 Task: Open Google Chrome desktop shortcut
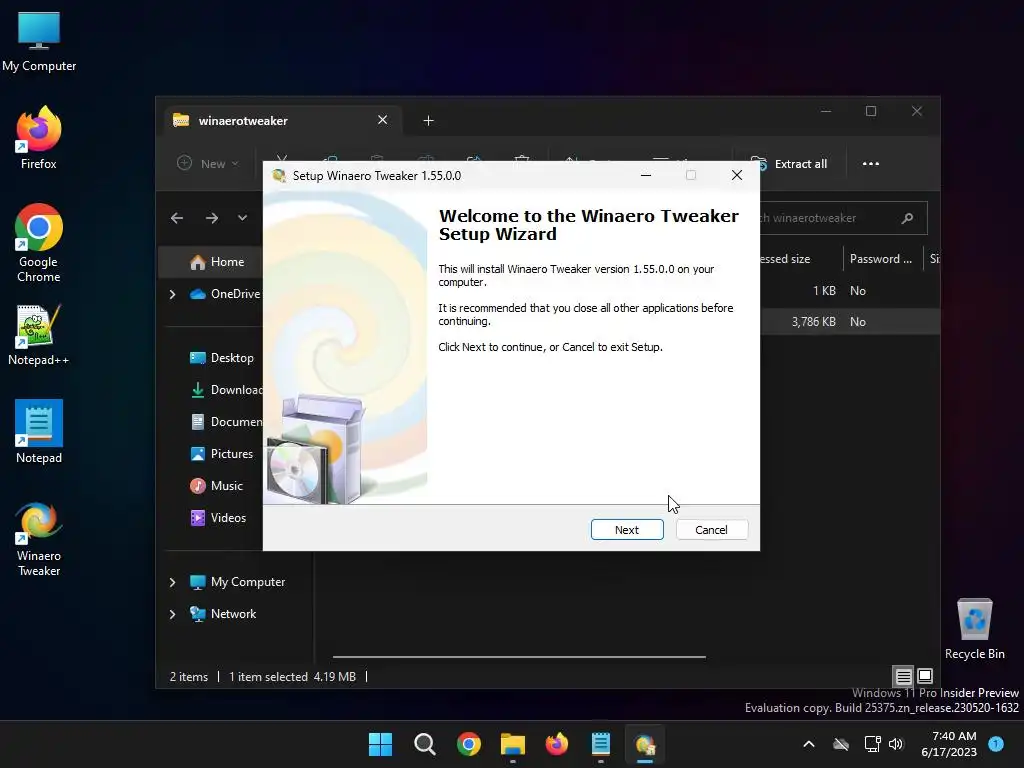coord(39,243)
